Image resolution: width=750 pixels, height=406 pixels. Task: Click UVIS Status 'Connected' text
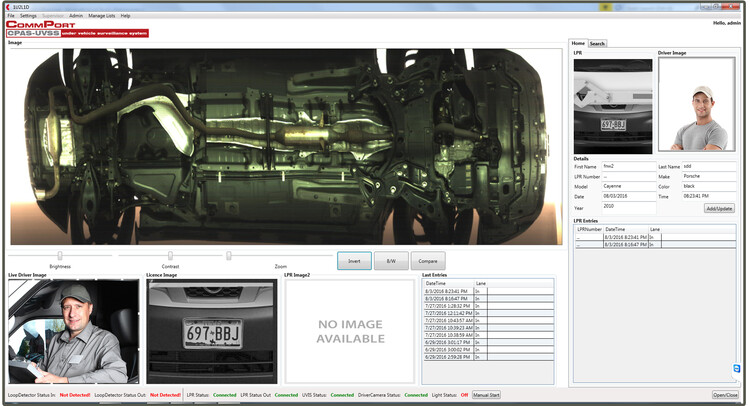click(x=342, y=395)
